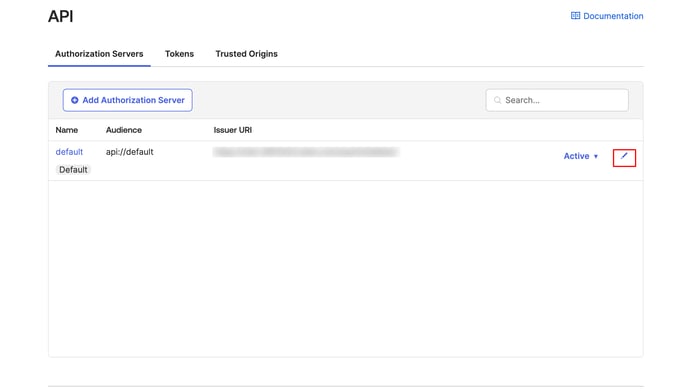Open the default authorization server link
This screenshot has height=391, width=688.
[x=69, y=152]
